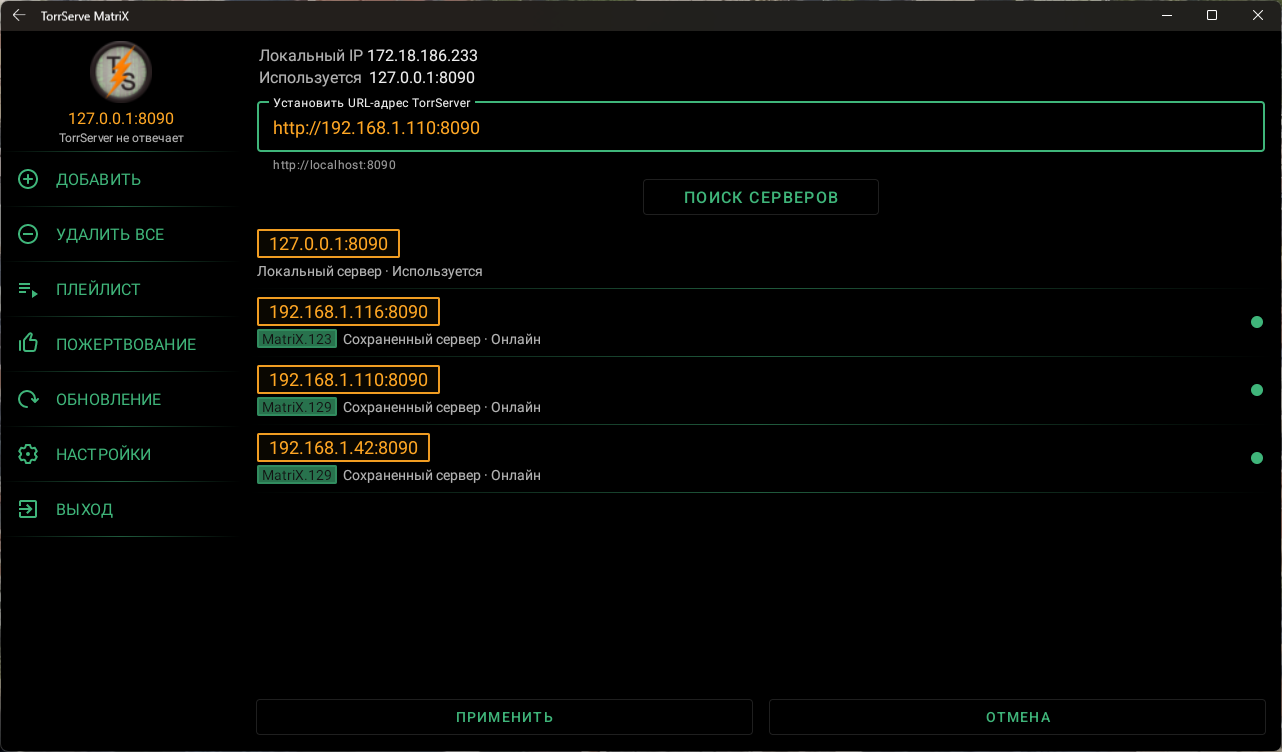Click the http://localhost:8090 hint text
The image size is (1282, 752).
tap(335, 165)
